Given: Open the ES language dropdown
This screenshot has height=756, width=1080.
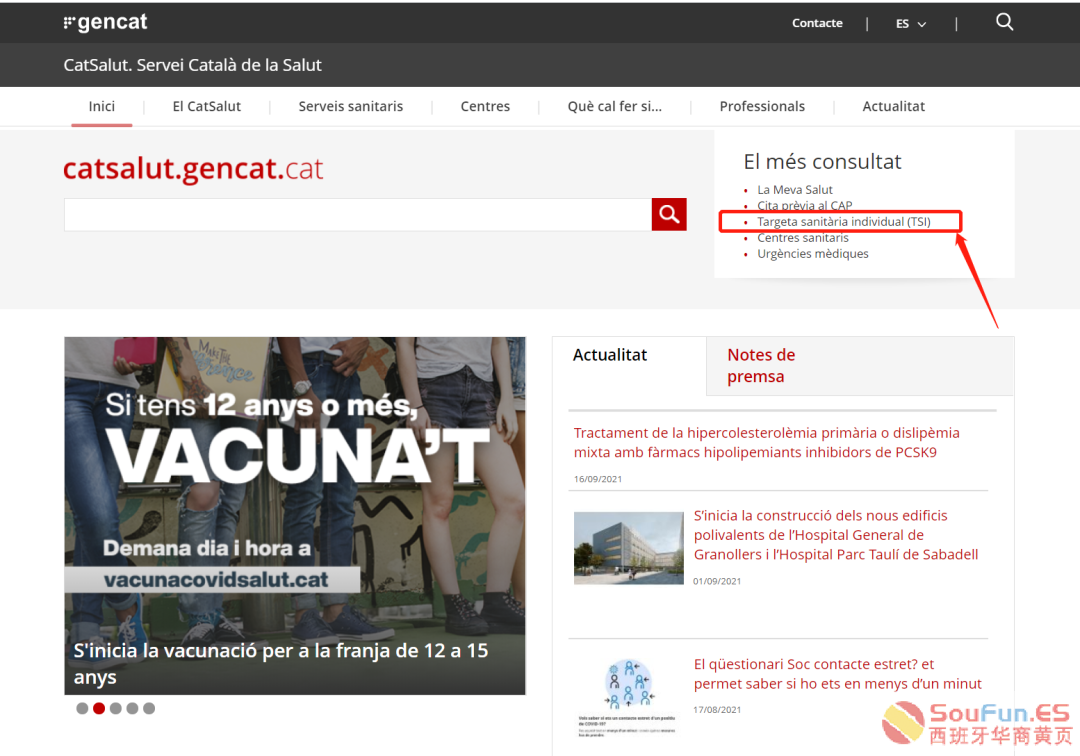Looking at the screenshot, I should click(911, 23).
